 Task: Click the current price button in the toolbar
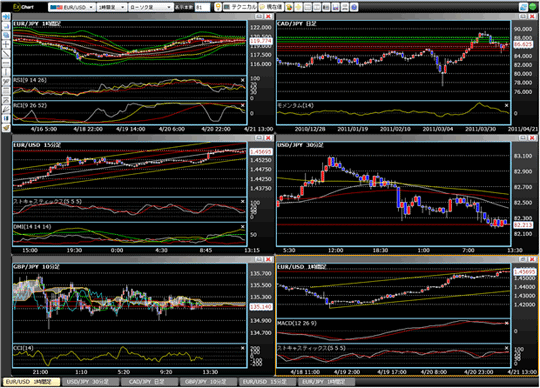pyautogui.click(x=271, y=7)
